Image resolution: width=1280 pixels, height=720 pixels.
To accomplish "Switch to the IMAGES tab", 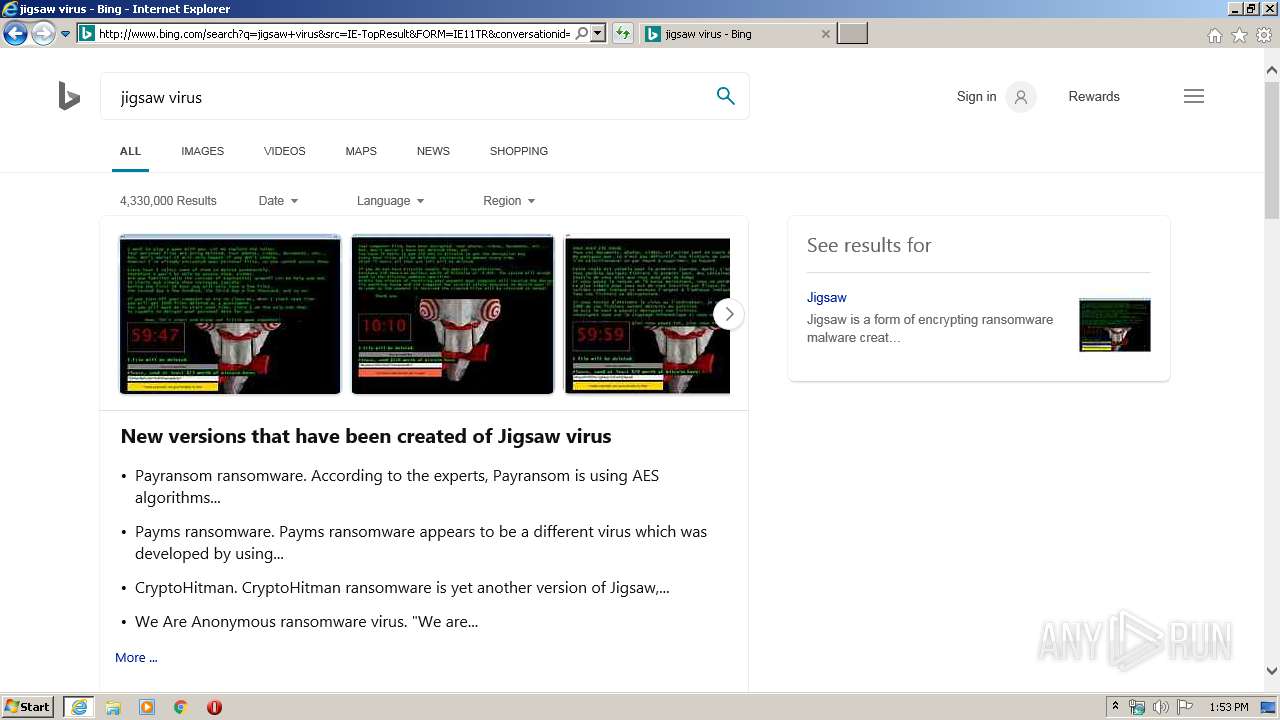I will point(202,151).
